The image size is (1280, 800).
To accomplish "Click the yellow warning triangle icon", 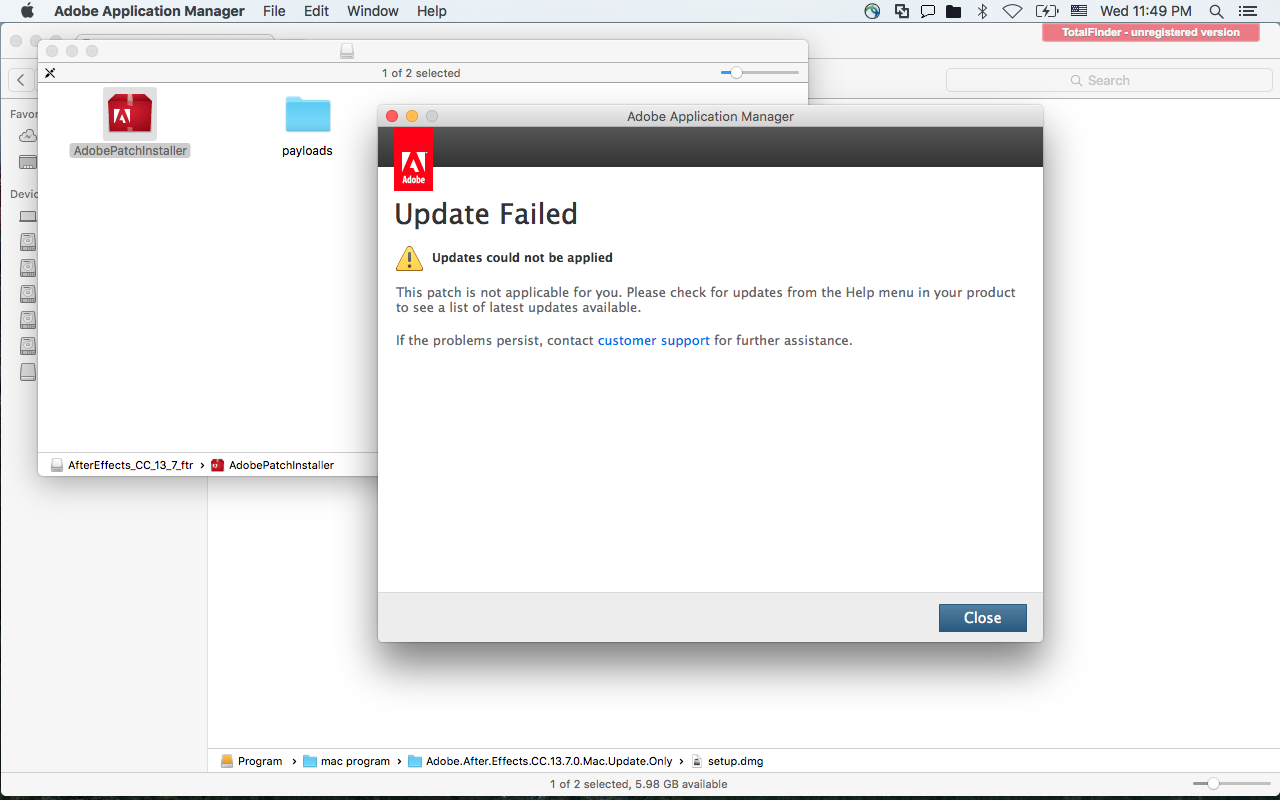I will 409,258.
